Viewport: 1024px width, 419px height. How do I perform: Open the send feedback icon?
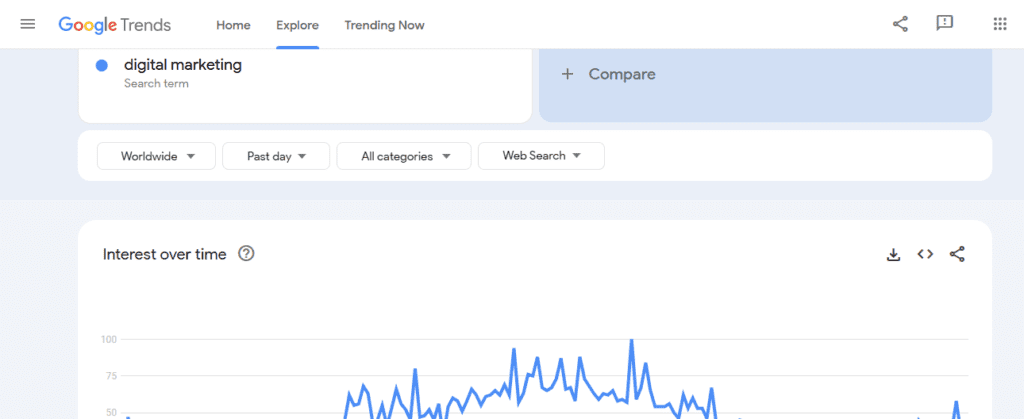pyautogui.click(x=944, y=24)
